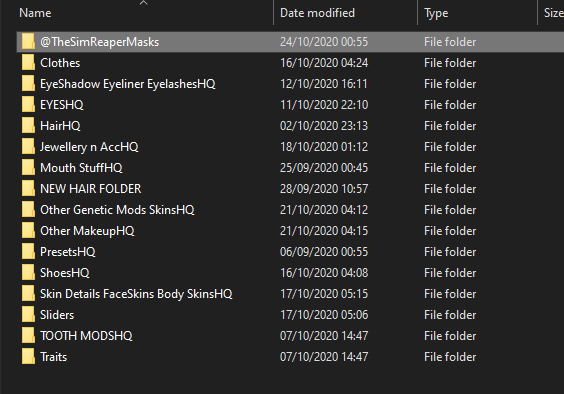
Task: Click date 28/09/2020 10:57
Action: [x=324, y=189]
